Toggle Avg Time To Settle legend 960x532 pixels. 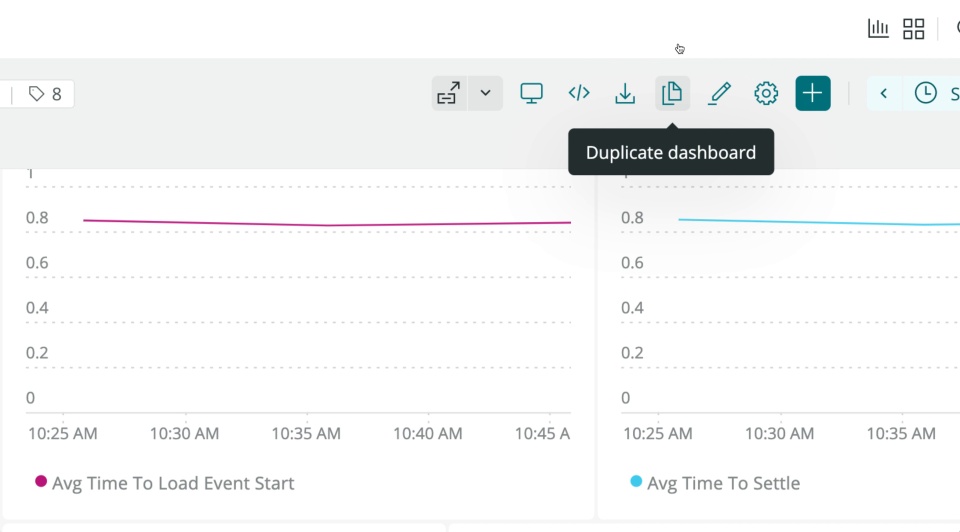point(715,483)
